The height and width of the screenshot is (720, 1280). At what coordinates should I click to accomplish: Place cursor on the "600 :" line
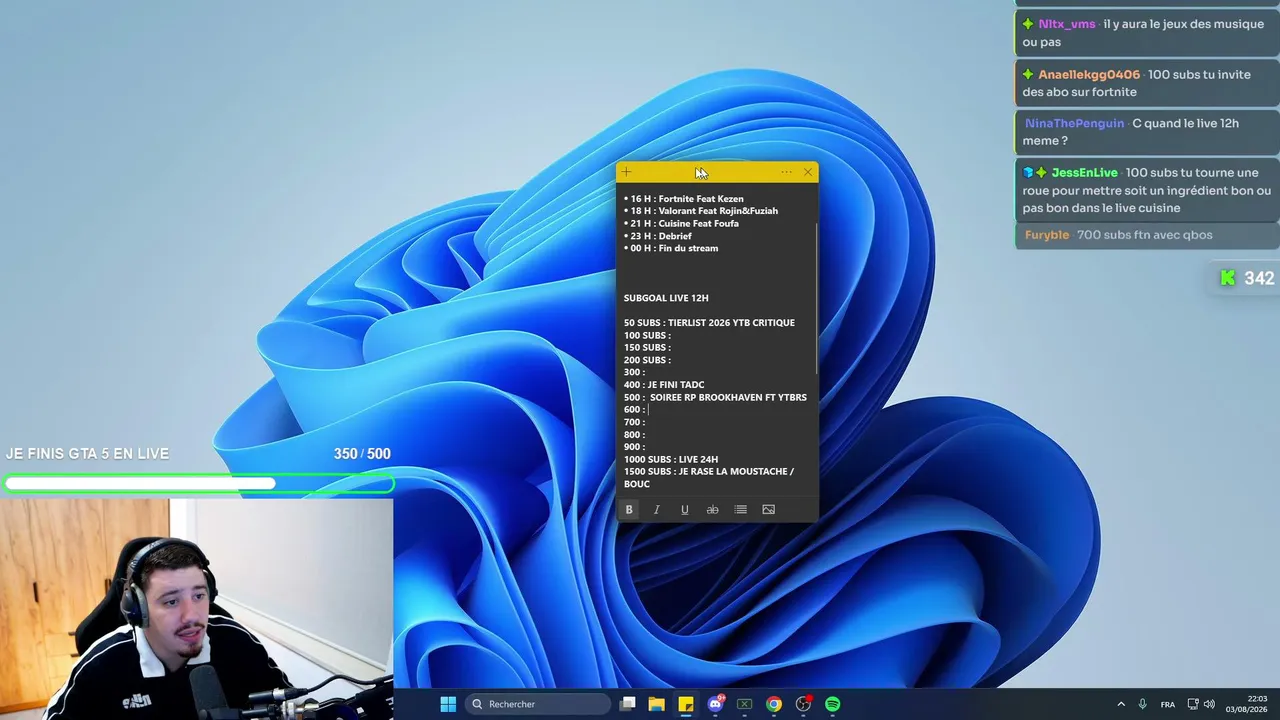[635, 410]
